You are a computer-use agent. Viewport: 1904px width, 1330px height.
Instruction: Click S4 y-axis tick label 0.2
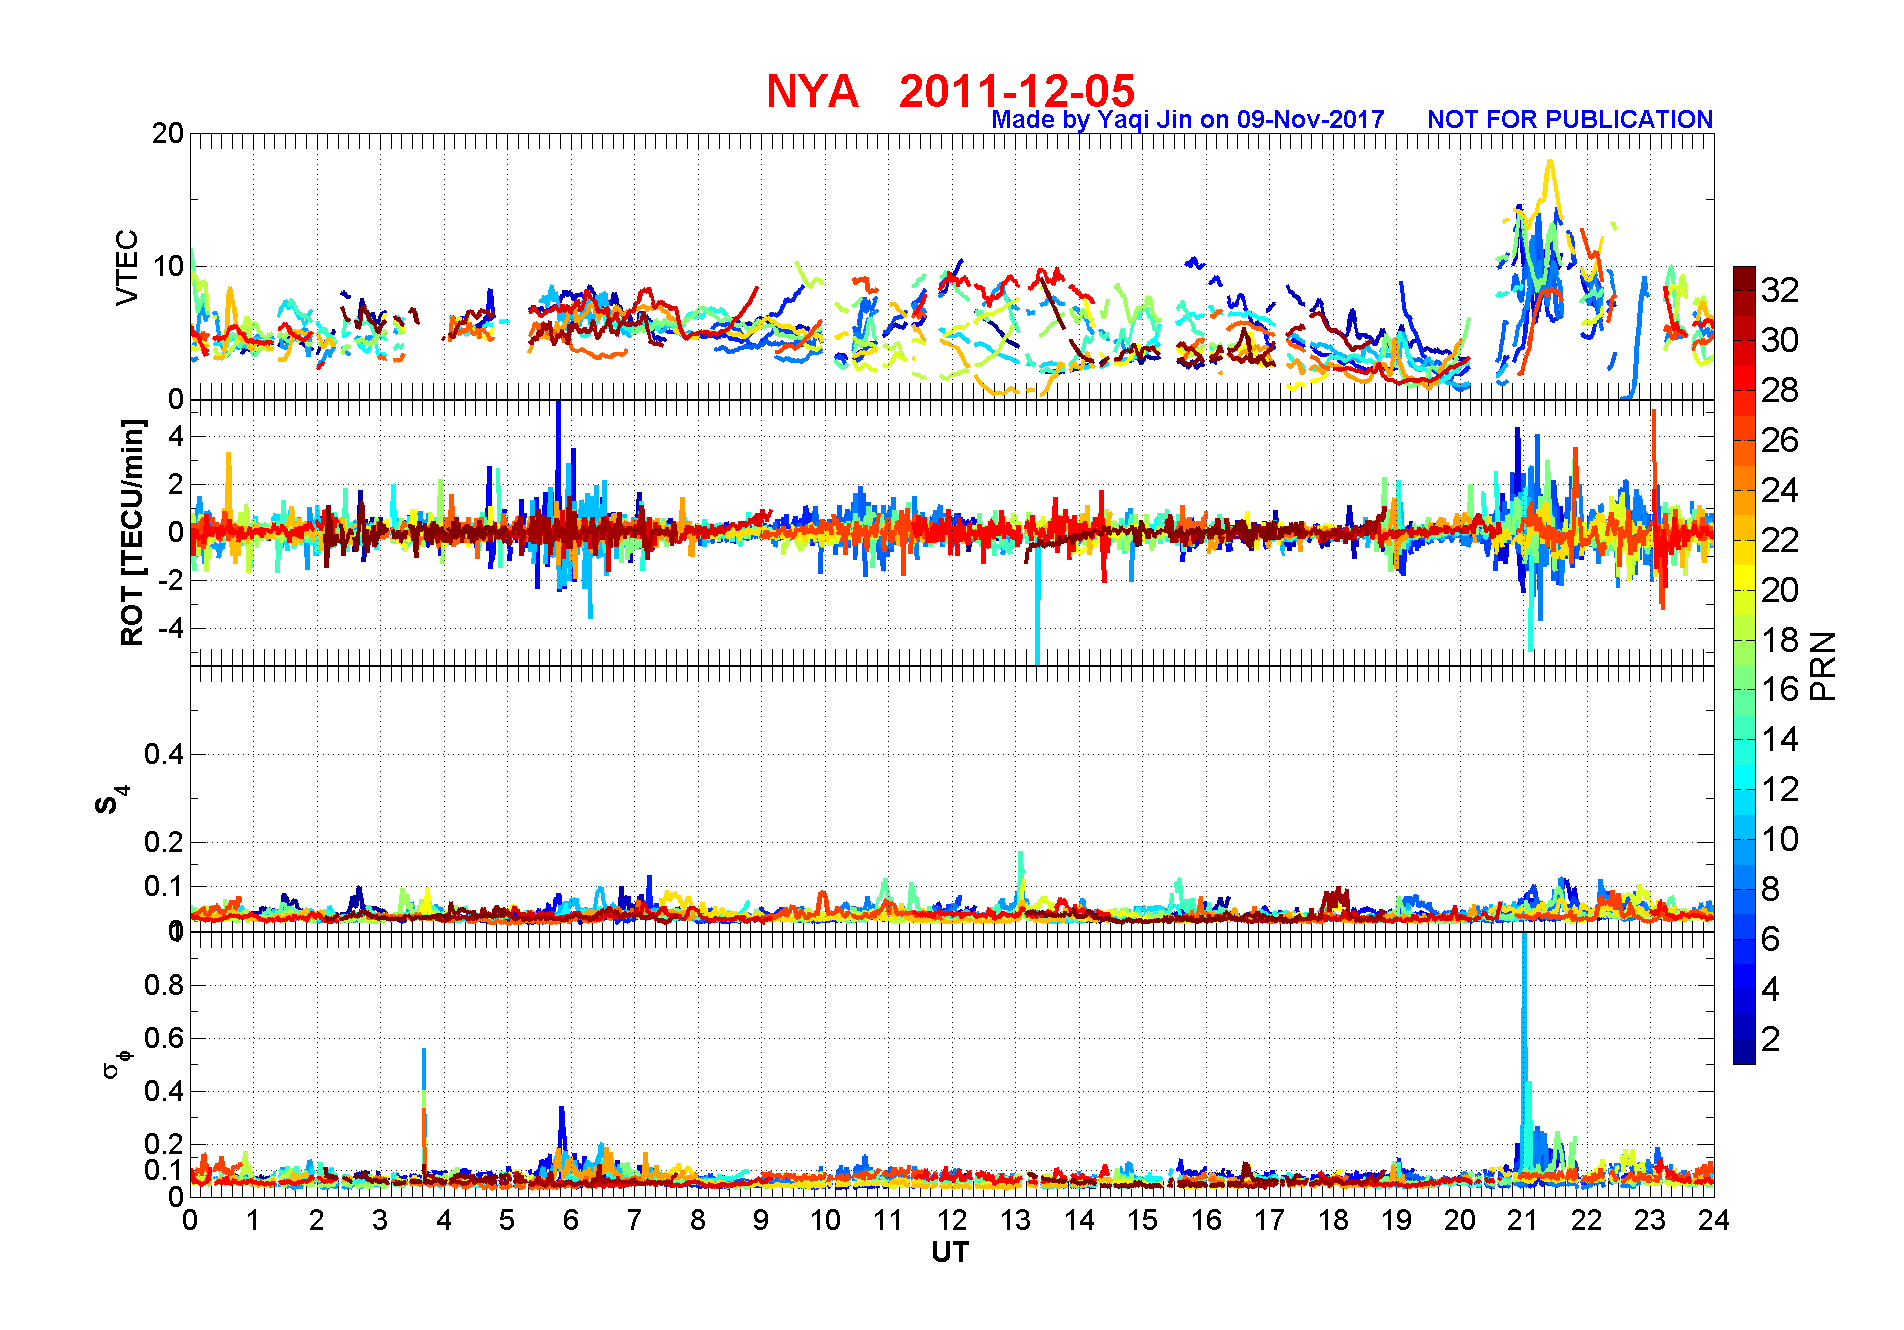coord(165,842)
